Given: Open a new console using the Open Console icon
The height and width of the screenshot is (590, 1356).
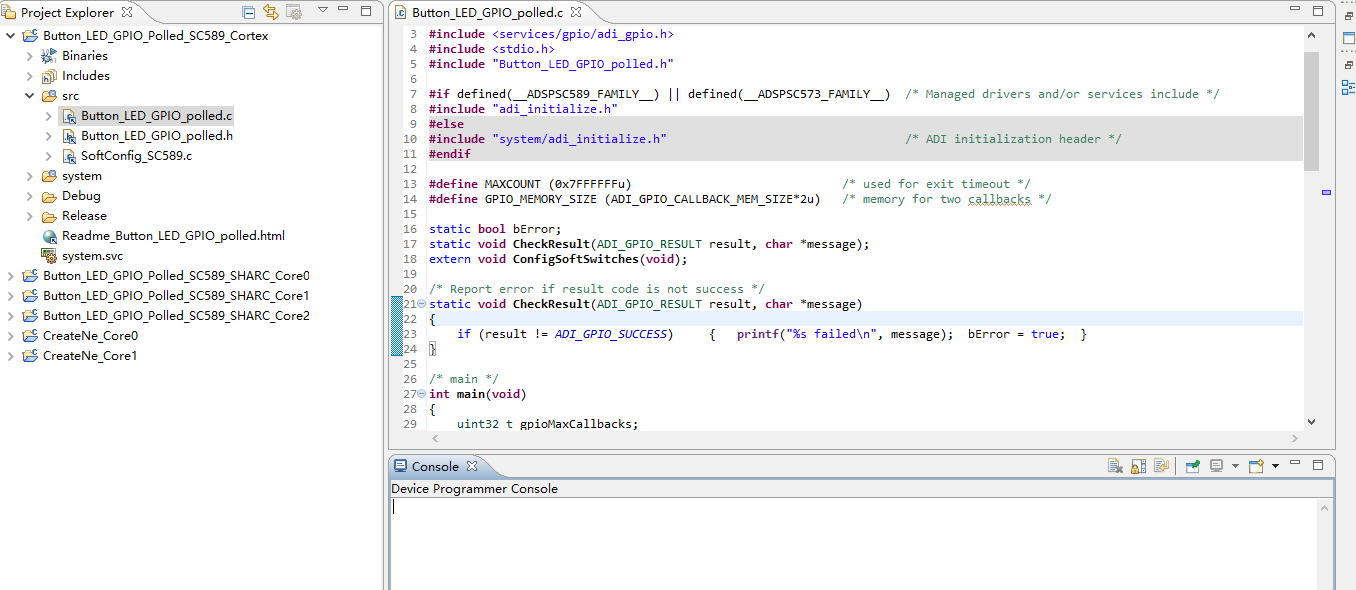Looking at the screenshot, I should 1256,466.
